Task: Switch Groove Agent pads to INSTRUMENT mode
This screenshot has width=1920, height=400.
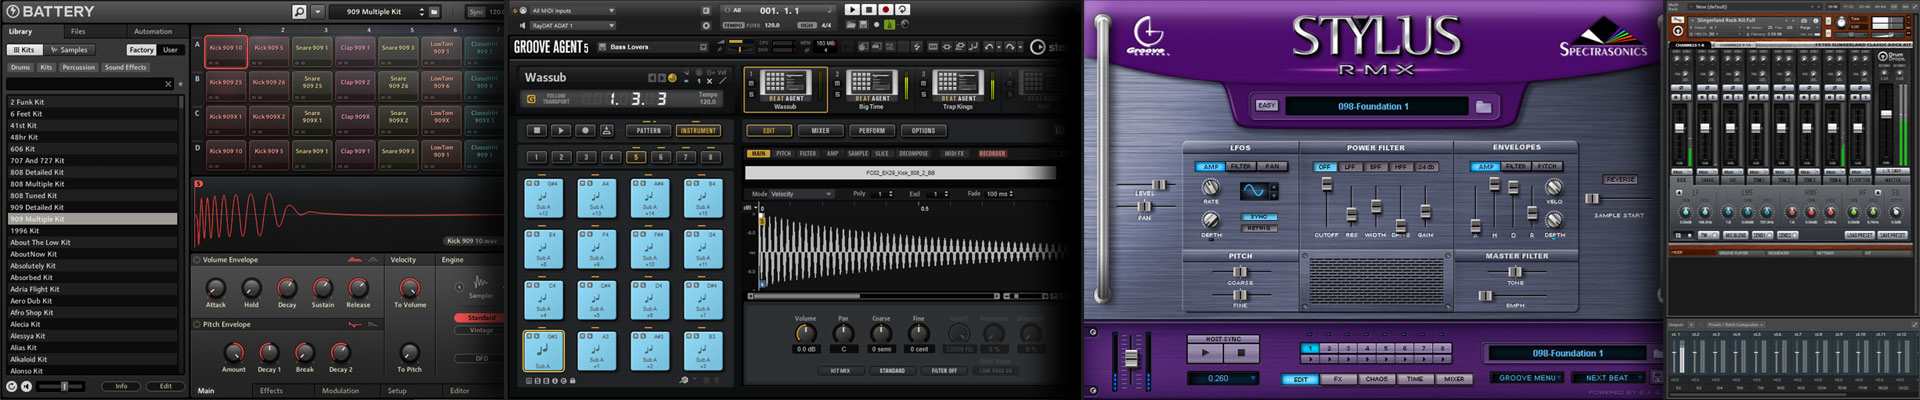Action: pyautogui.click(x=698, y=131)
